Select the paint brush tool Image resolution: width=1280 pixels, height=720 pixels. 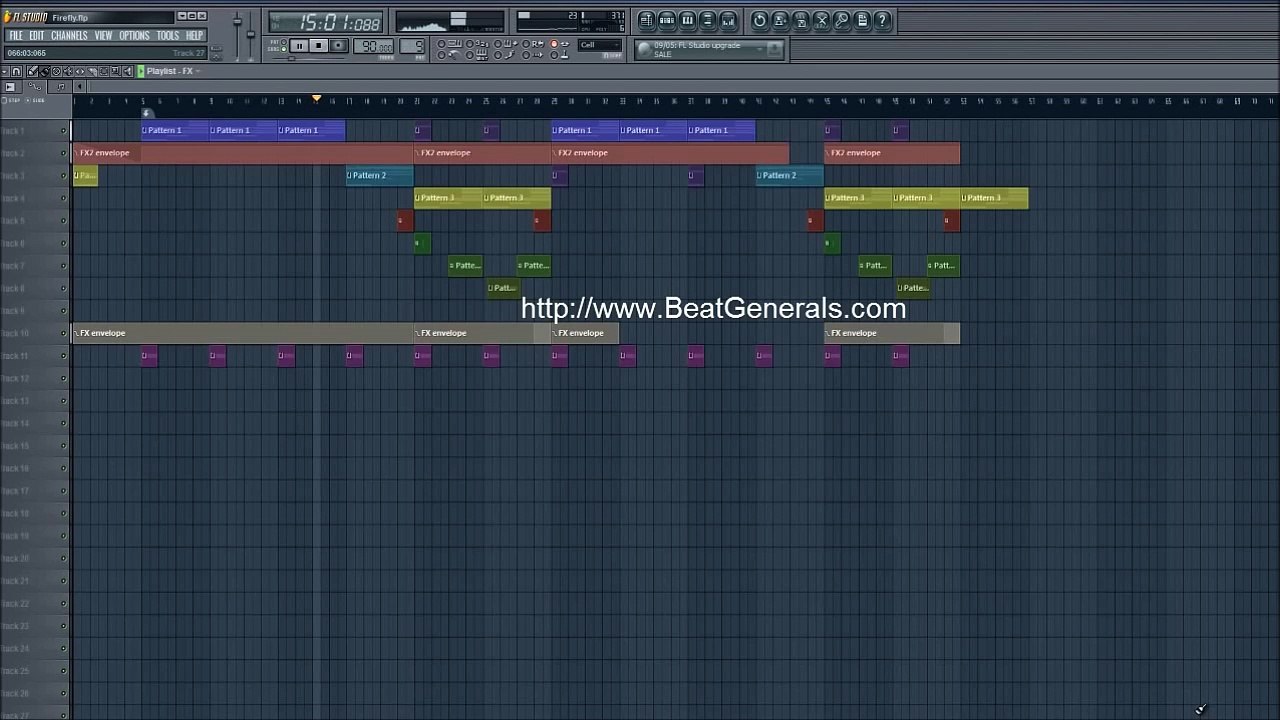[44, 72]
